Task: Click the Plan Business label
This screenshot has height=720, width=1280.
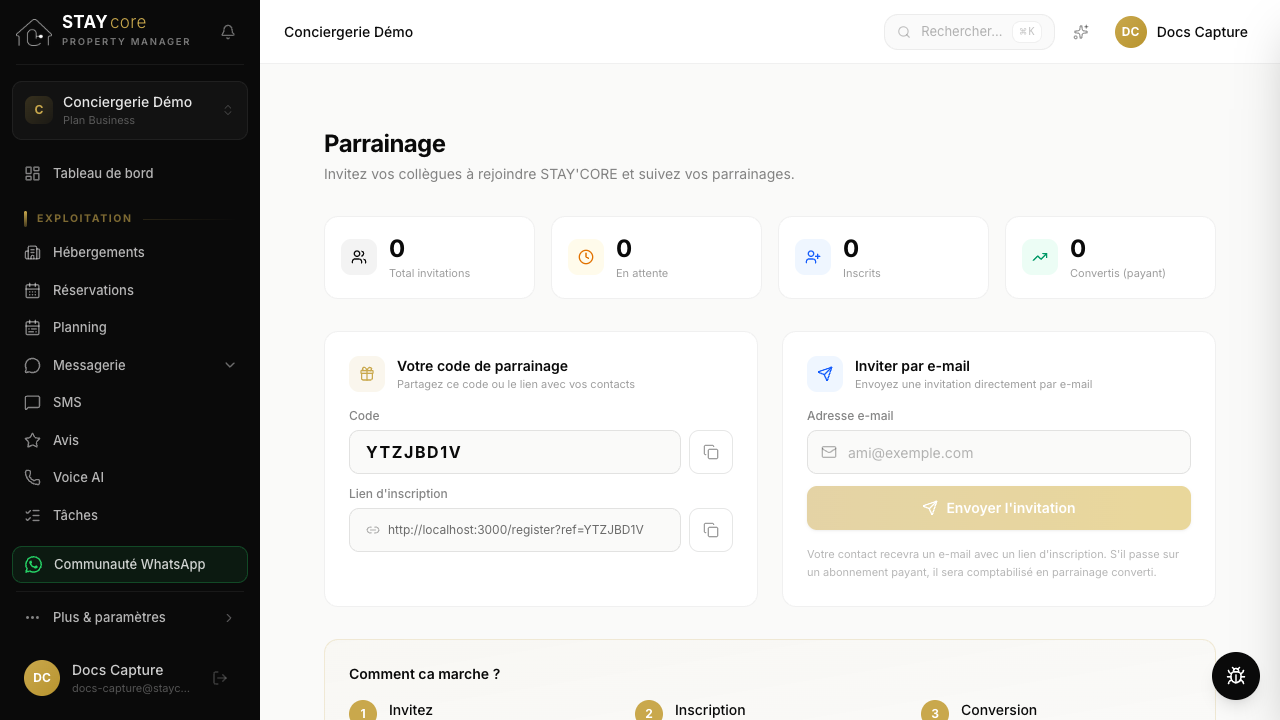Action: [x=99, y=120]
